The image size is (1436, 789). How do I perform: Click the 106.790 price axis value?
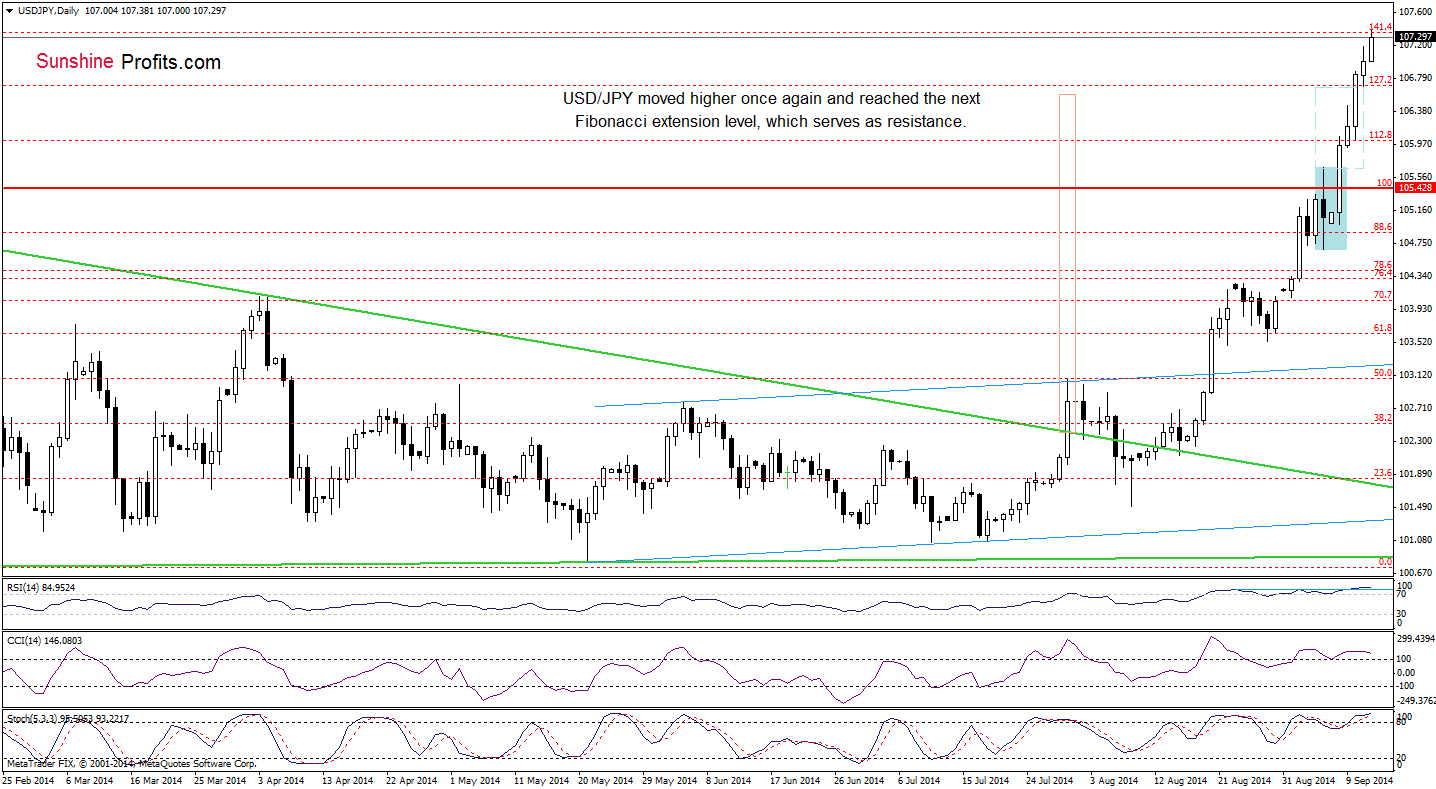(1416, 77)
